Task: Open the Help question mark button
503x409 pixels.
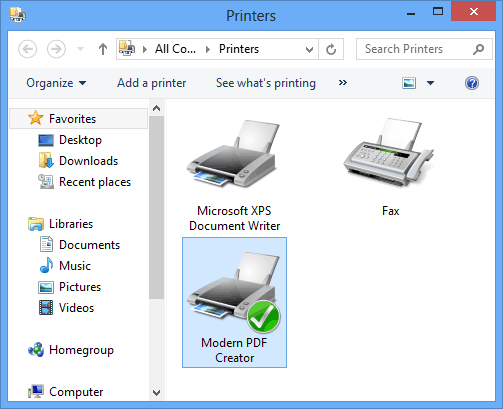Action: pyautogui.click(x=472, y=83)
